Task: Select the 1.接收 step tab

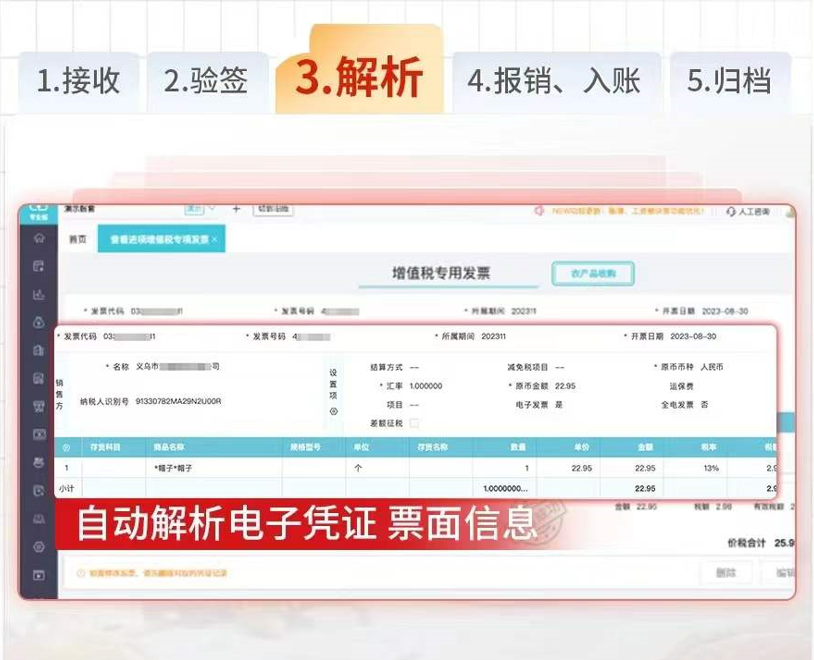Action: [x=78, y=81]
